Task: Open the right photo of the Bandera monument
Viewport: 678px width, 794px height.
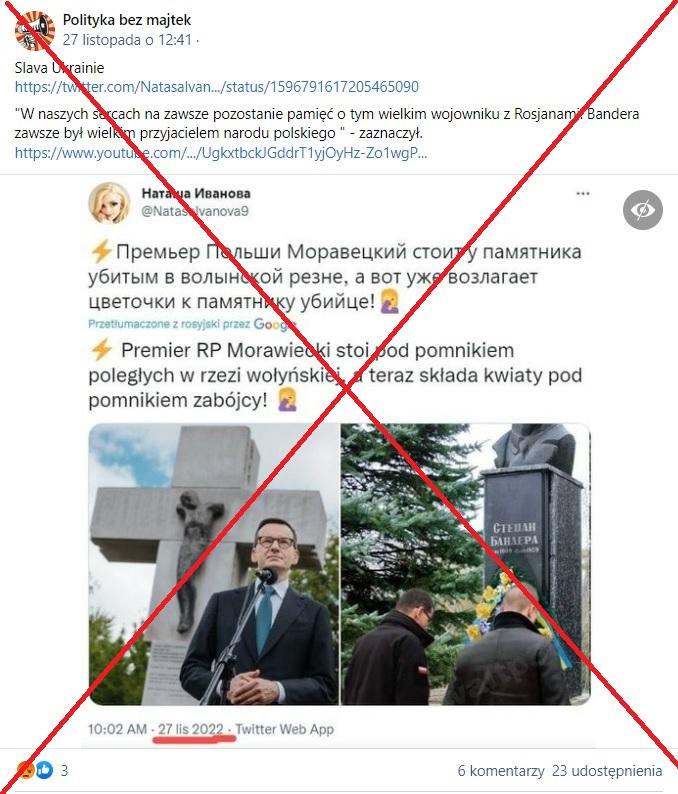Action: click(x=465, y=564)
